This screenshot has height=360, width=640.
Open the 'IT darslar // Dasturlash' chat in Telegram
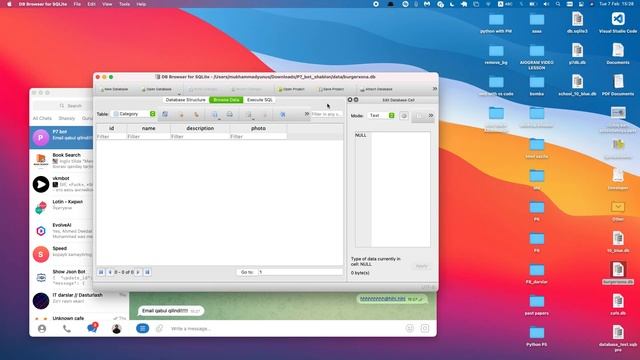click(x=79, y=301)
